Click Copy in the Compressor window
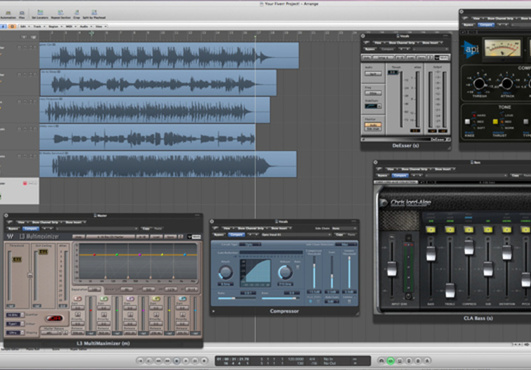The image size is (531, 370). [x=339, y=234]
